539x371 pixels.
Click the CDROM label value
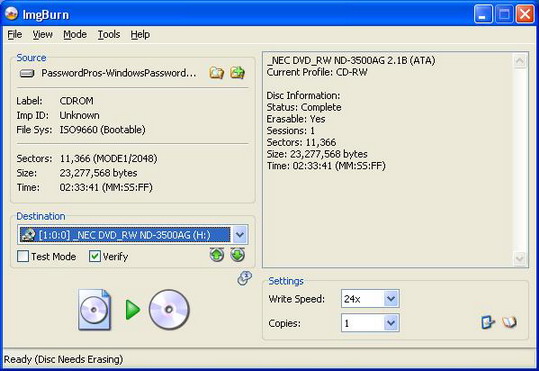click(x=77, y=101)
